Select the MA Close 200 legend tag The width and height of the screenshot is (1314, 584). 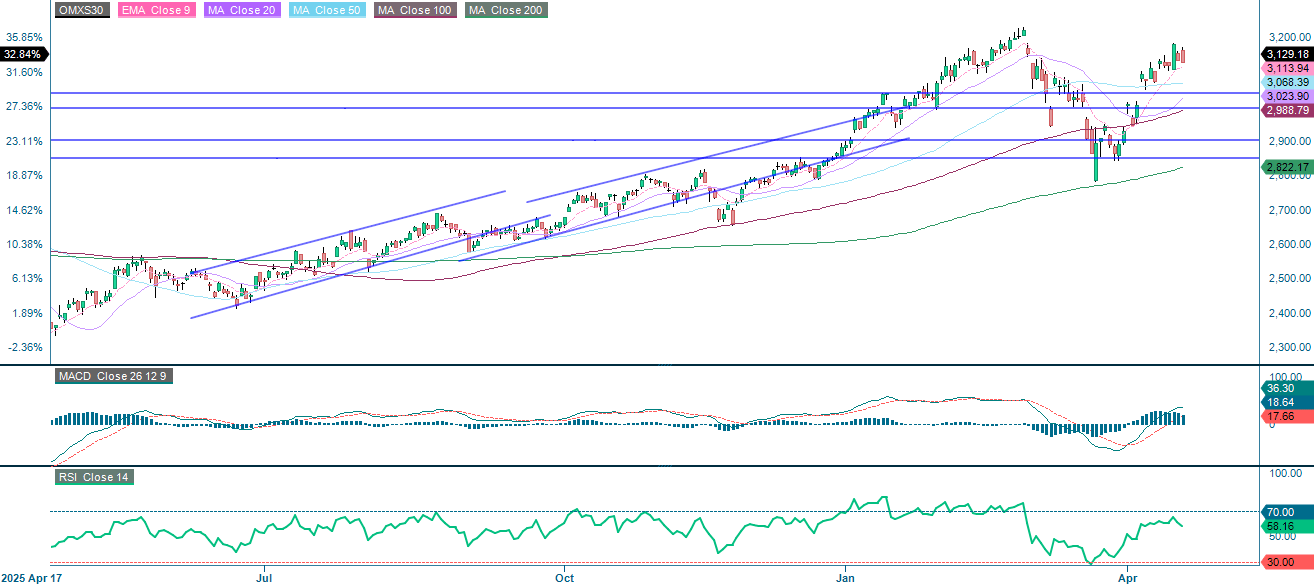point(505,10)
